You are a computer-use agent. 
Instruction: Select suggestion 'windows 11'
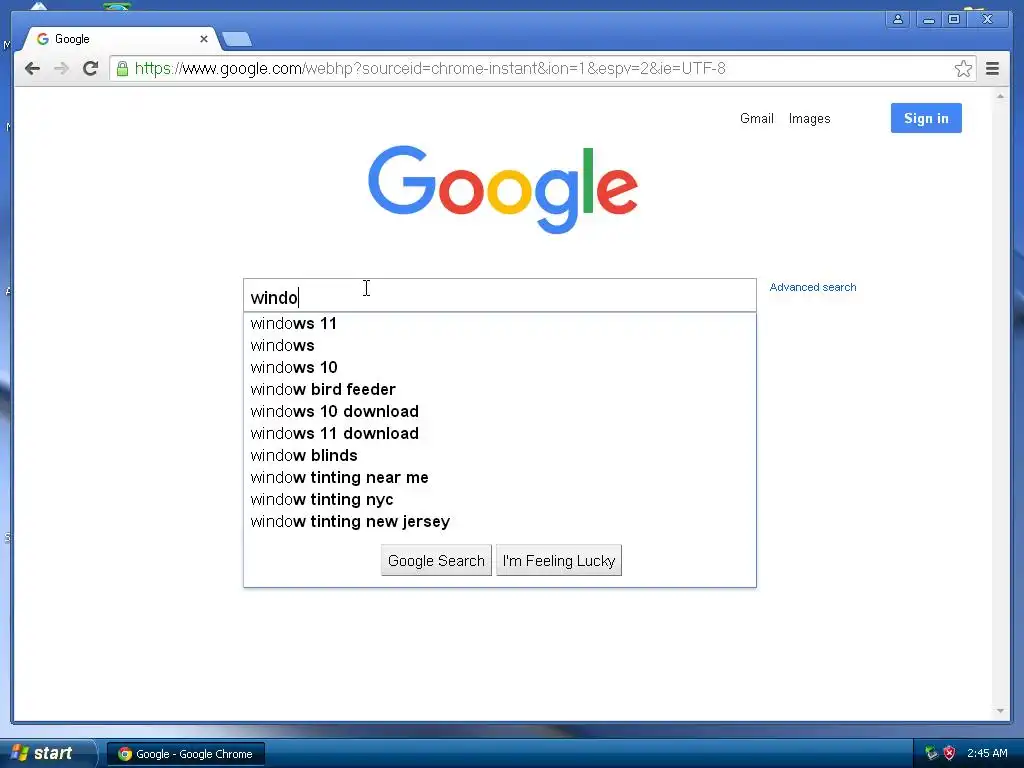pyautogui.click(x=500, y=323)
